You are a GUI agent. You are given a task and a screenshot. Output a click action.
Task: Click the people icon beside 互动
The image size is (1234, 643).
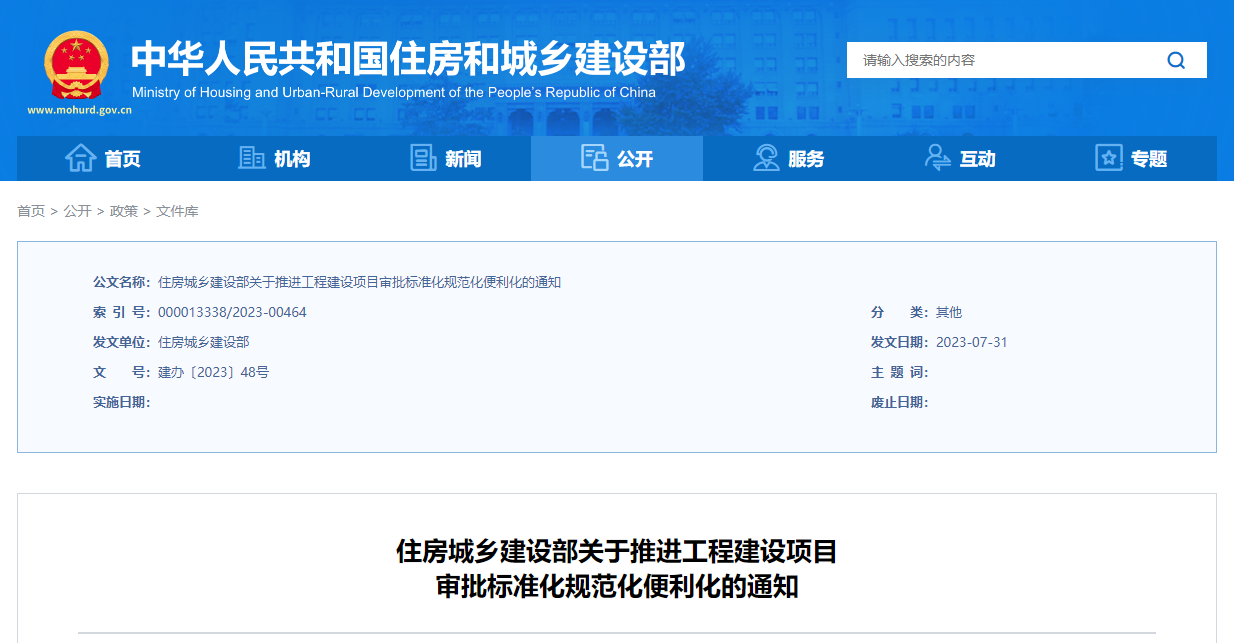[937, 158]
